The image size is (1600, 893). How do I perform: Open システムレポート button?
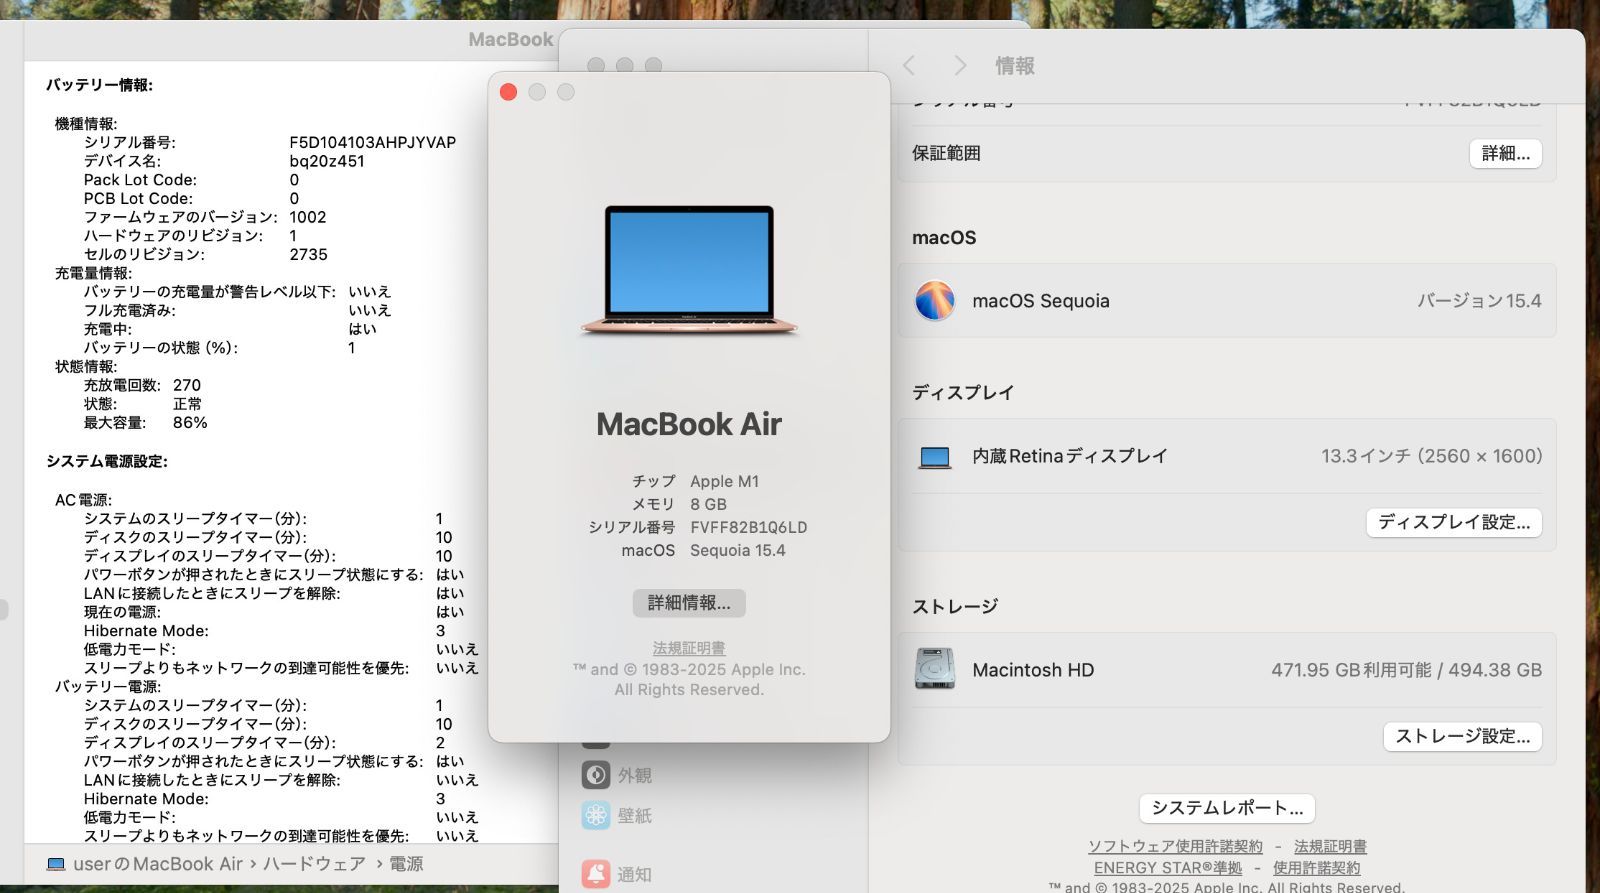(1227, 808)
